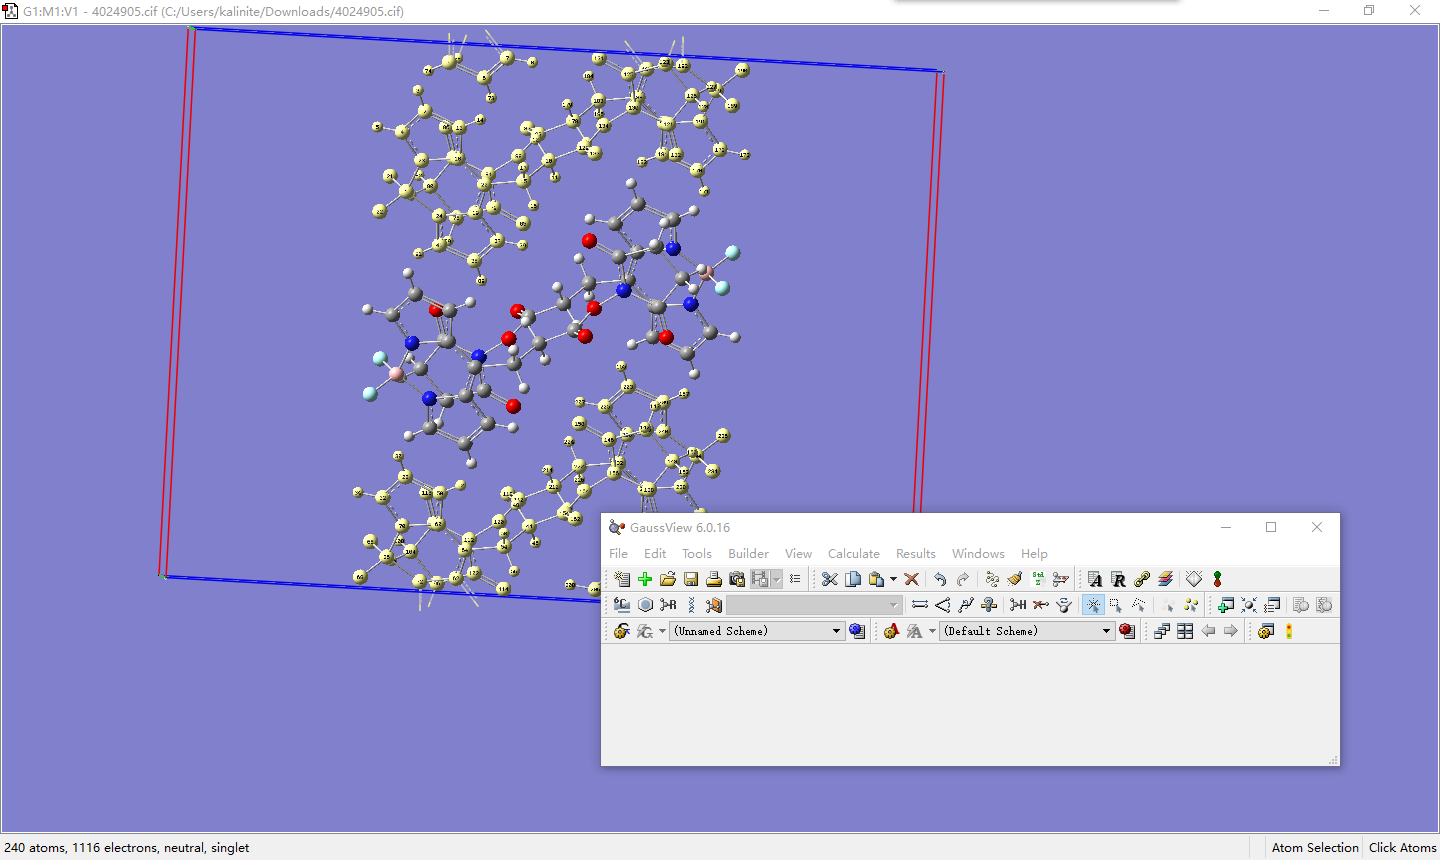Open the Element Fragment selector
Viewport: 1440px width, 860px height.
tap(621, 604)
